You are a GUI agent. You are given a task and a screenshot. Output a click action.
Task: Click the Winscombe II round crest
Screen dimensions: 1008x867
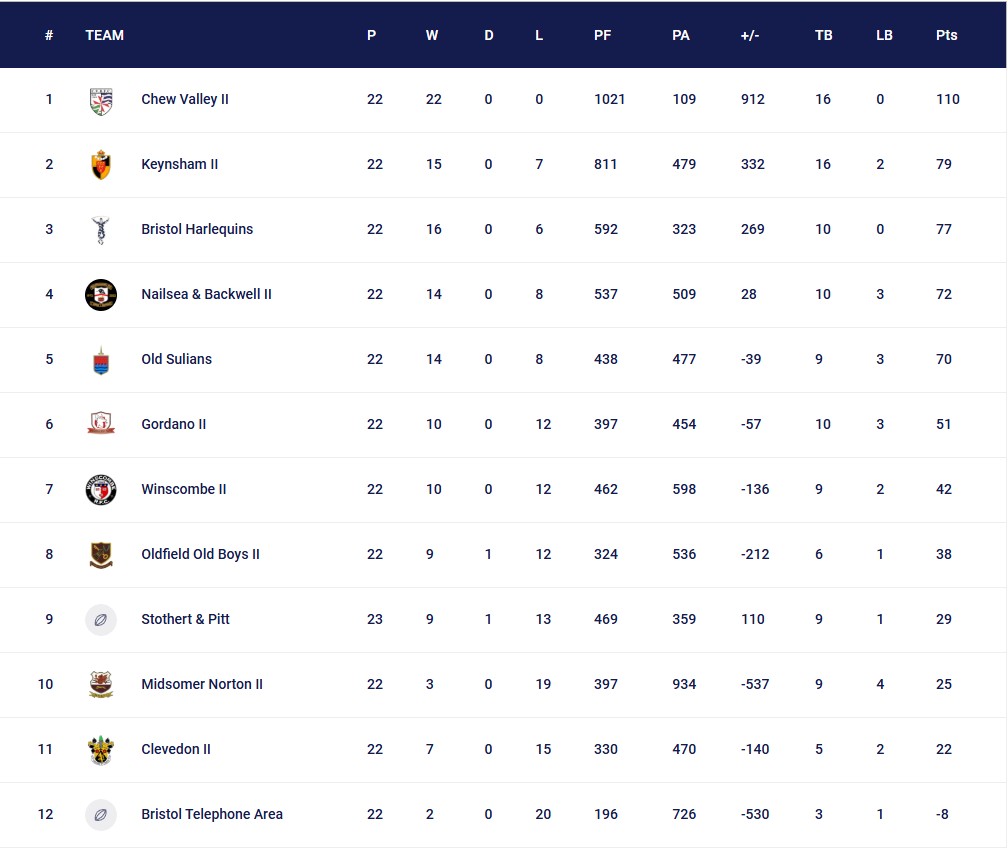coord(101,490)
